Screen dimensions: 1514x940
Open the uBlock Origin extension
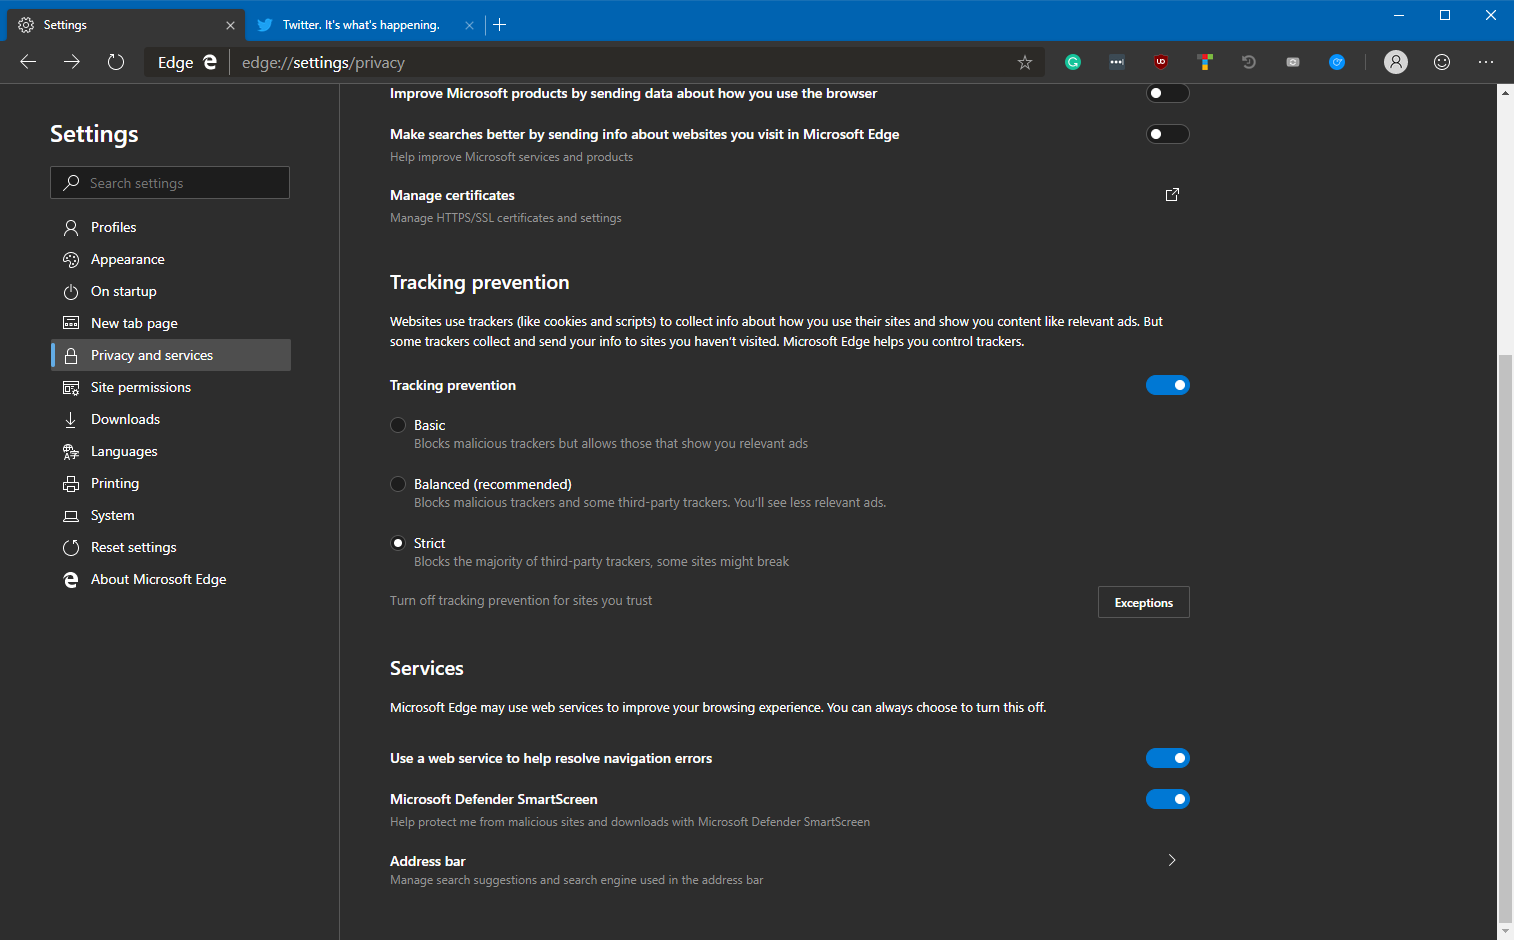point(1161,62)
